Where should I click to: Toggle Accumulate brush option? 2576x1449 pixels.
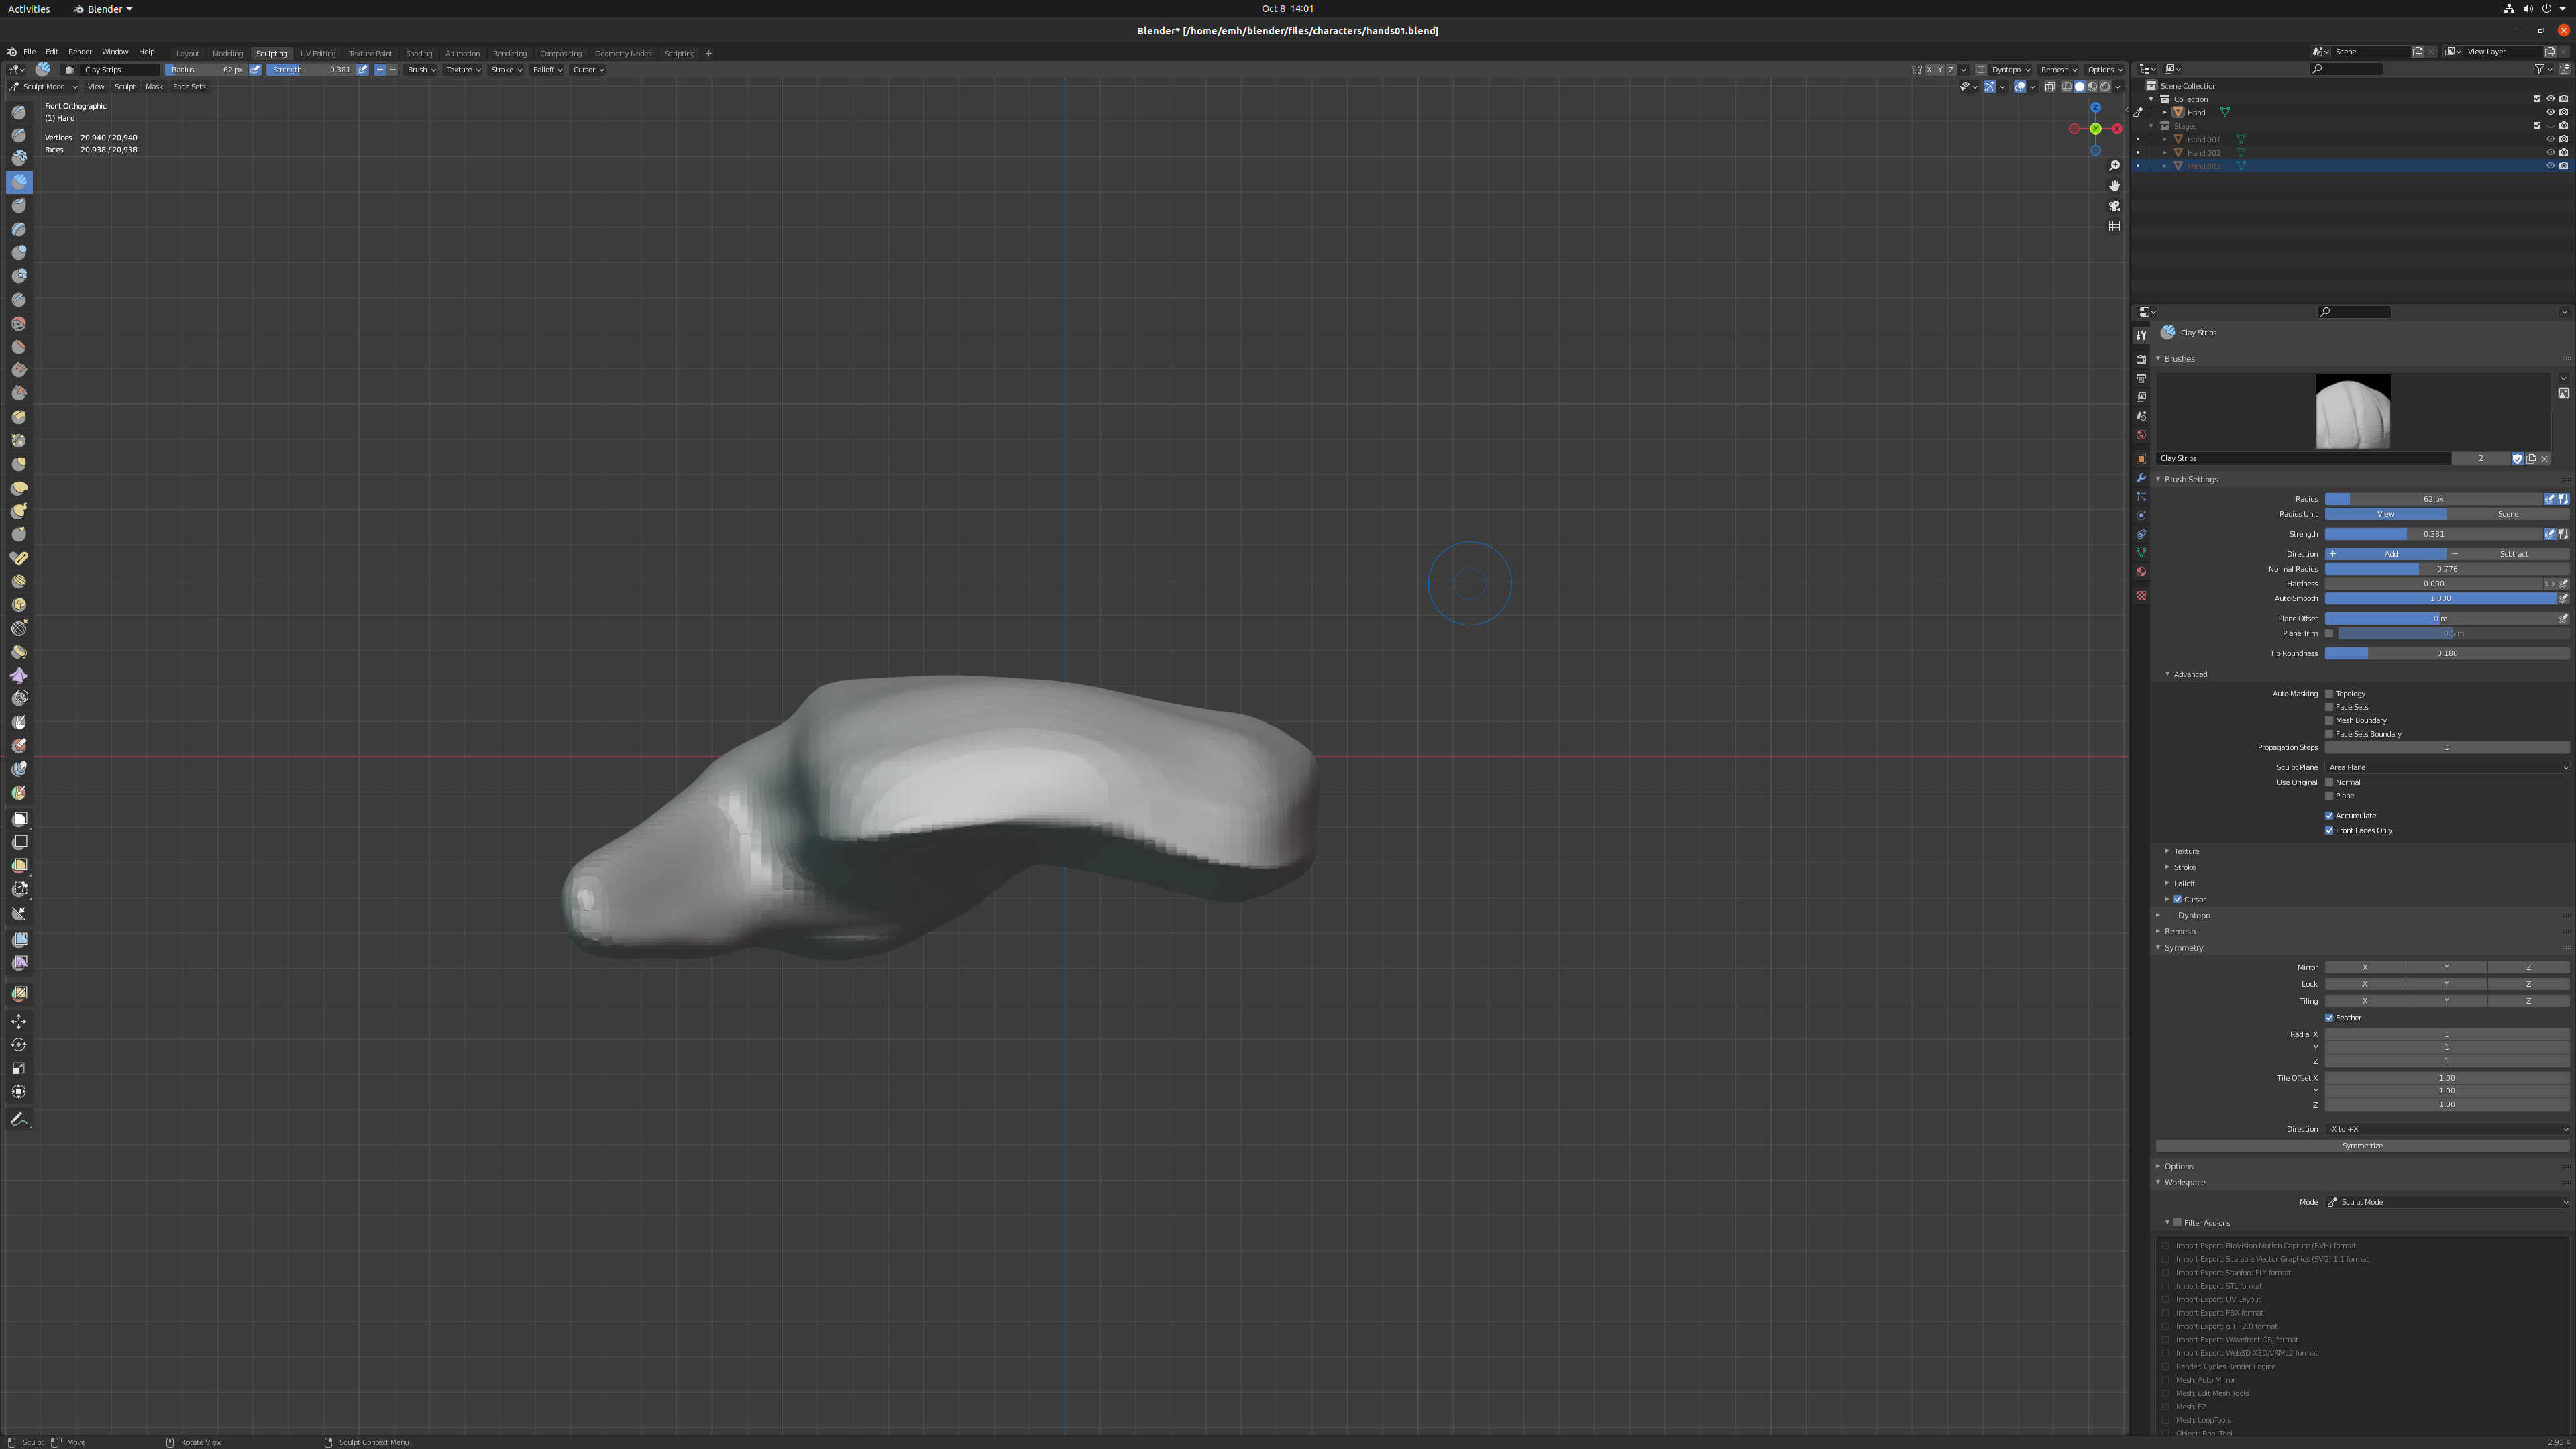coord(2330,814)
